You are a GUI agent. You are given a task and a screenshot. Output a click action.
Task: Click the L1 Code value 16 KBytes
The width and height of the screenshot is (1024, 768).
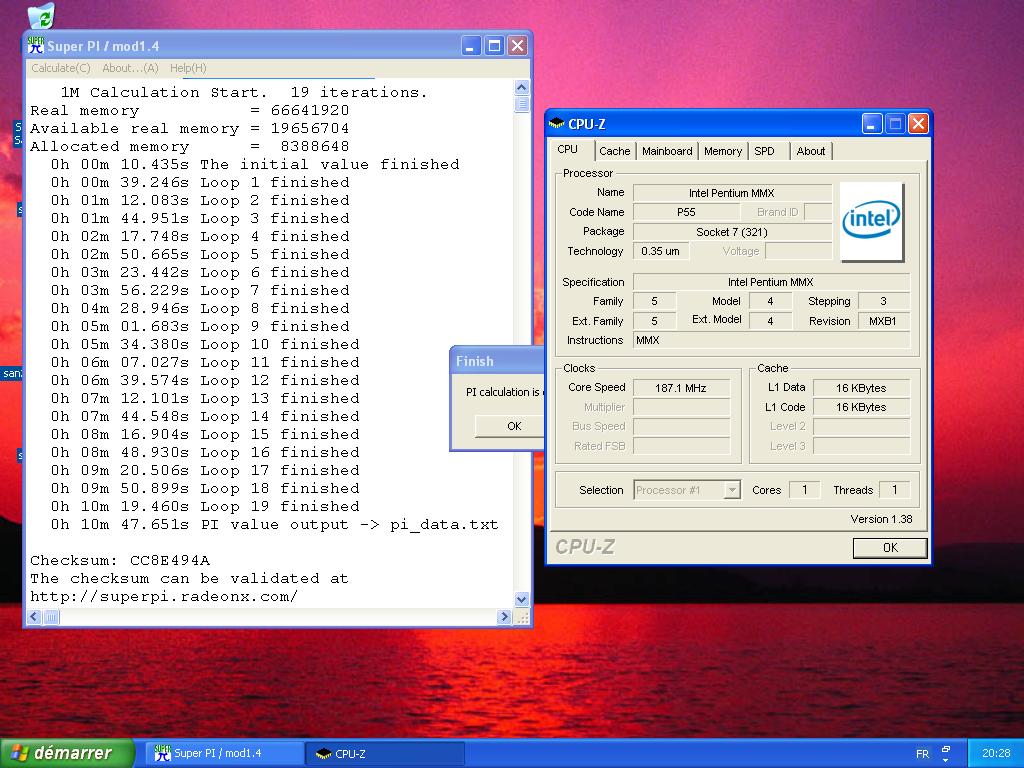(x=861, y=407)
